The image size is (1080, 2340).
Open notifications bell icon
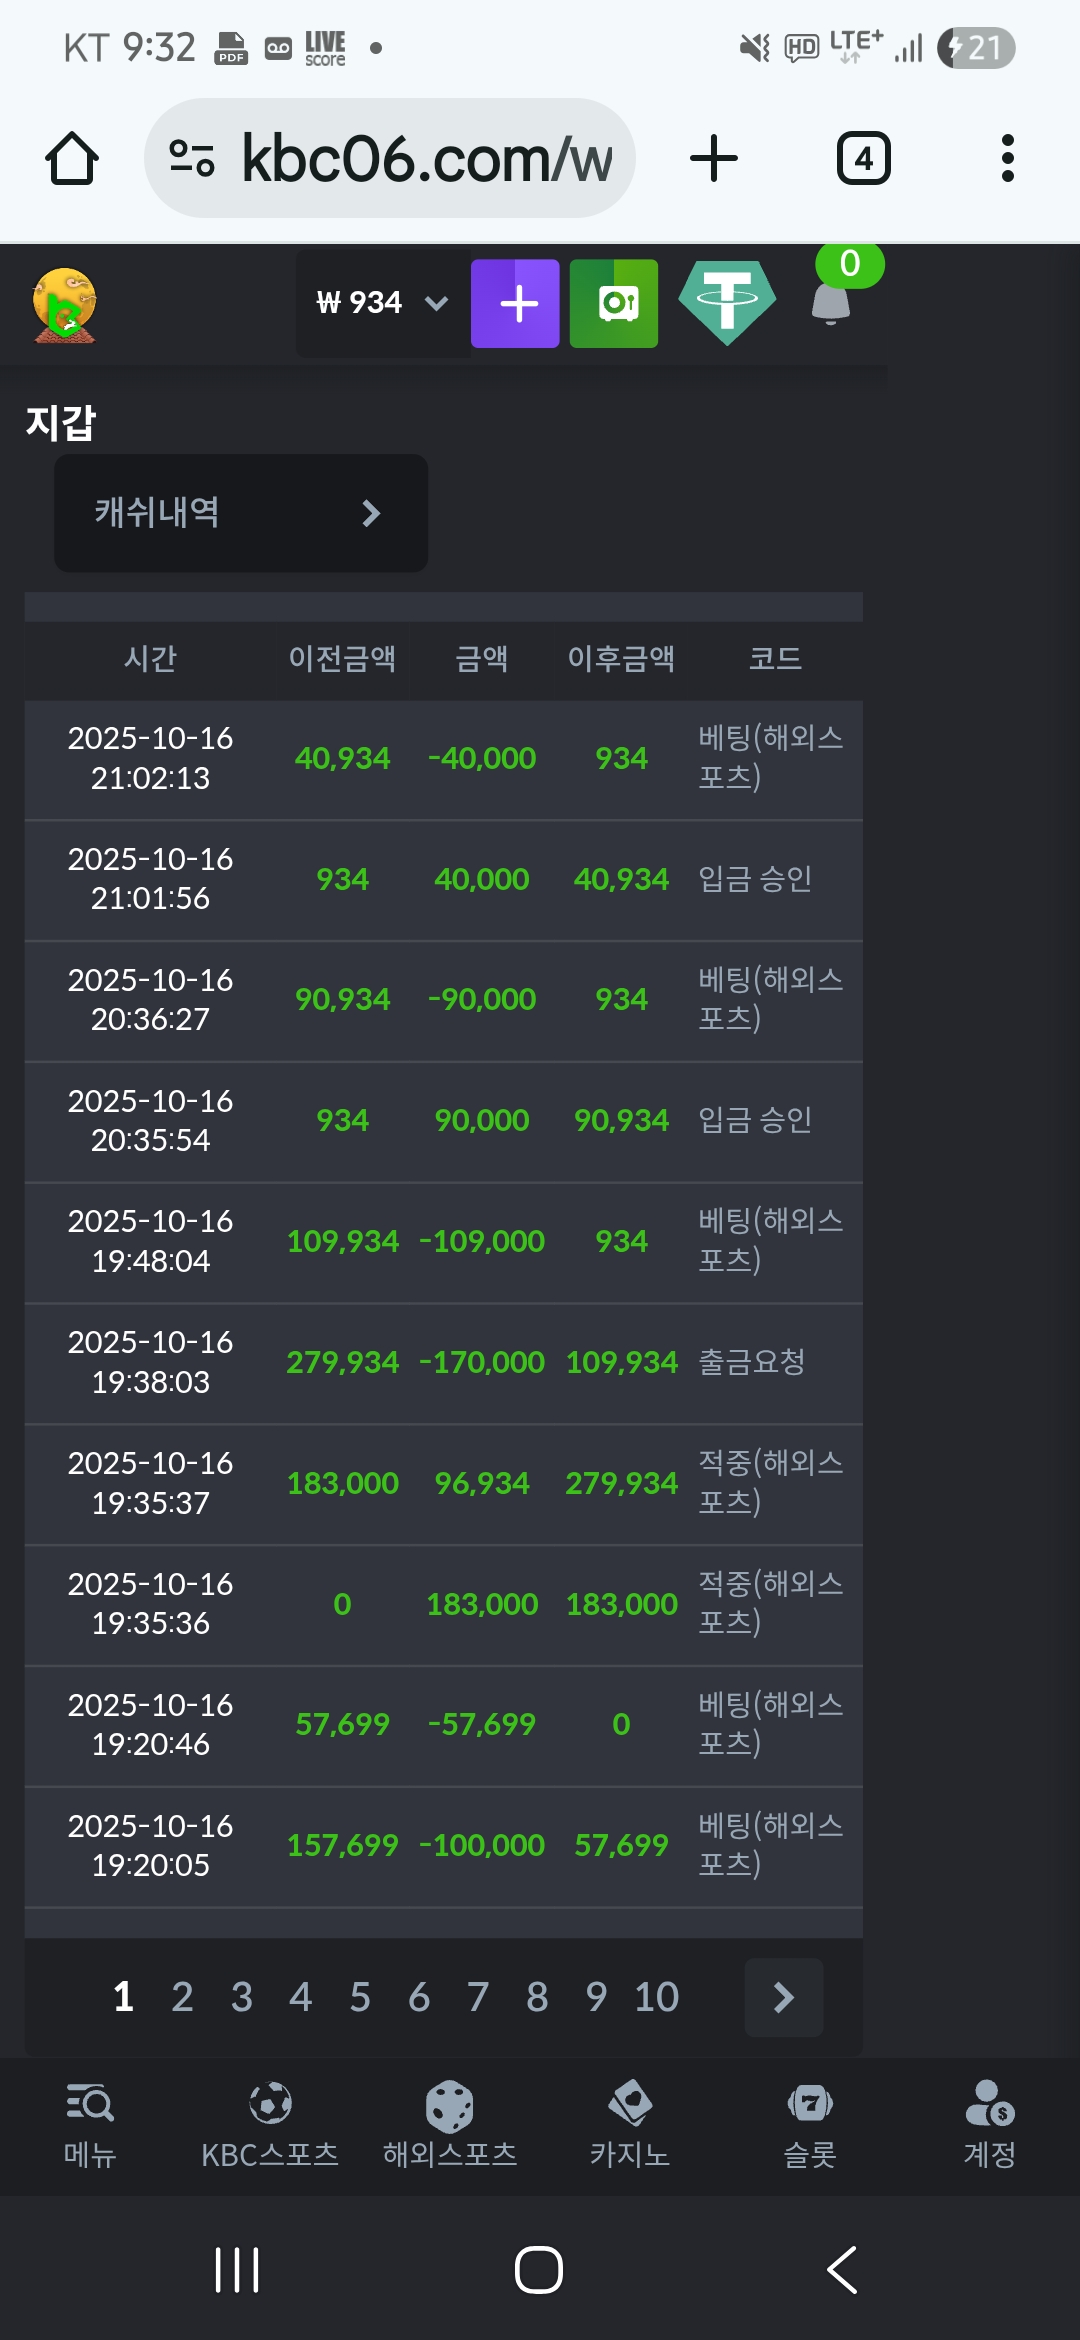pyautogui.click(x=831, y=303)
